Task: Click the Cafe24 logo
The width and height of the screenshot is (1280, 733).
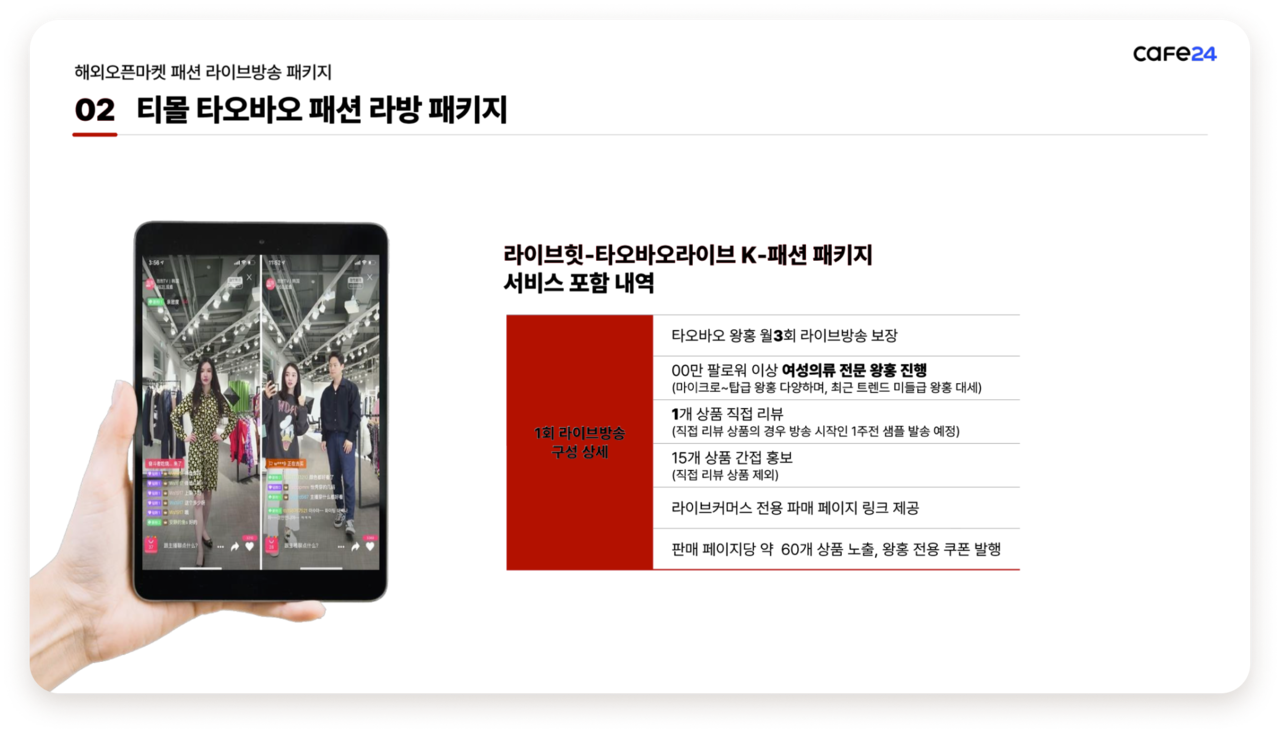Action: (x=1175, y=53)
